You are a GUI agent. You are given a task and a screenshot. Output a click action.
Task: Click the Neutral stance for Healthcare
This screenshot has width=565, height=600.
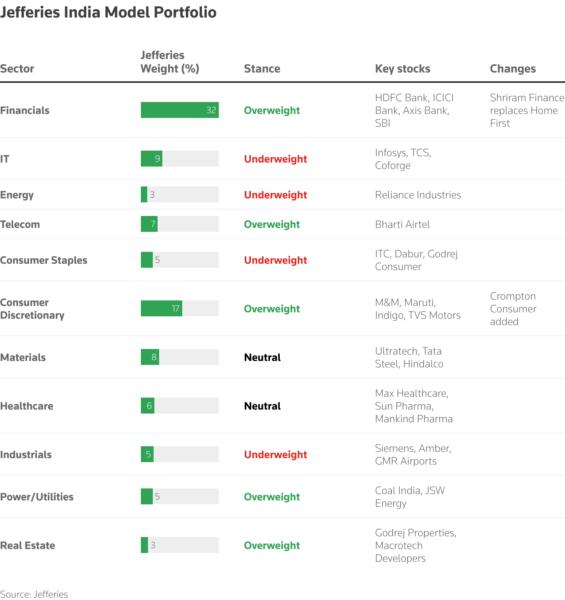262,406
